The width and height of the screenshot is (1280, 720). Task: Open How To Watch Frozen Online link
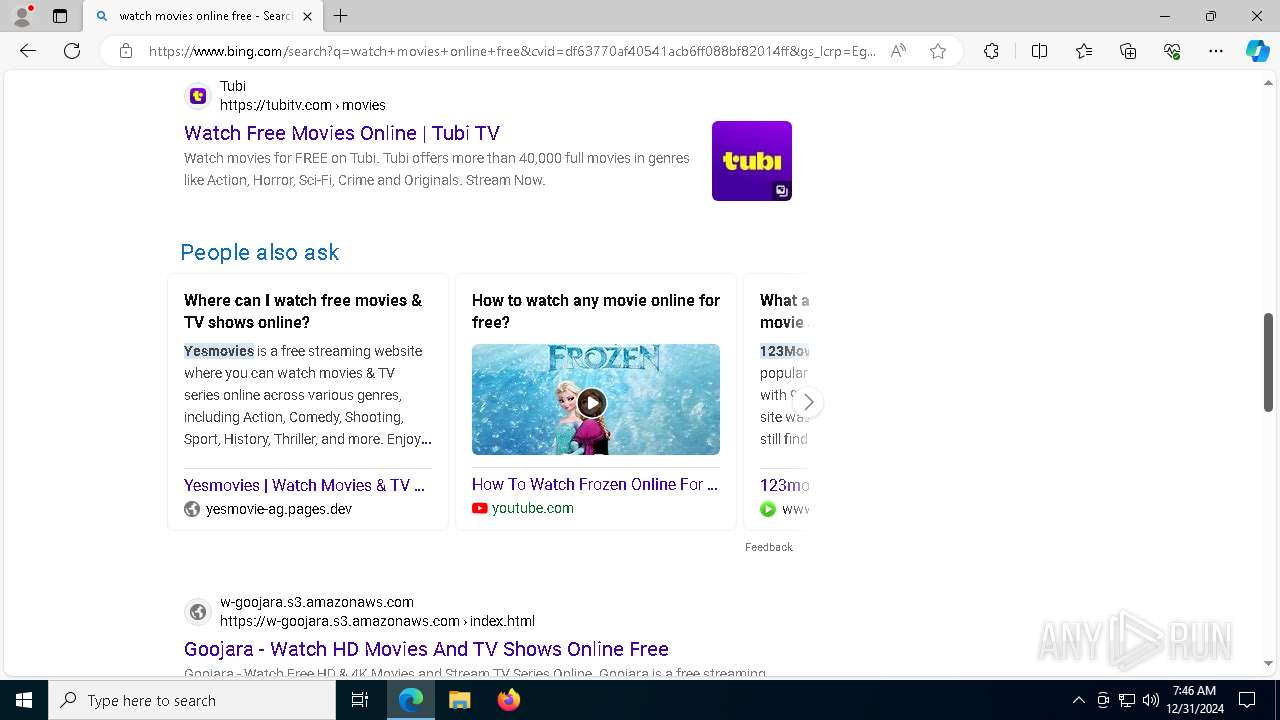point(595,484)
